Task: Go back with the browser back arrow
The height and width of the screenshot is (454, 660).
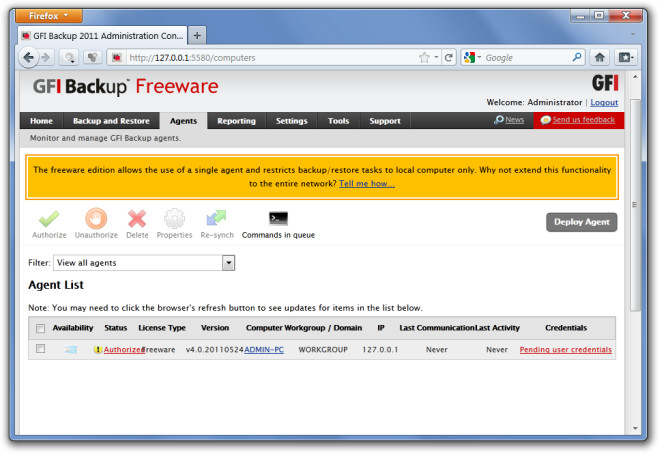Action: tap(29, 57)
